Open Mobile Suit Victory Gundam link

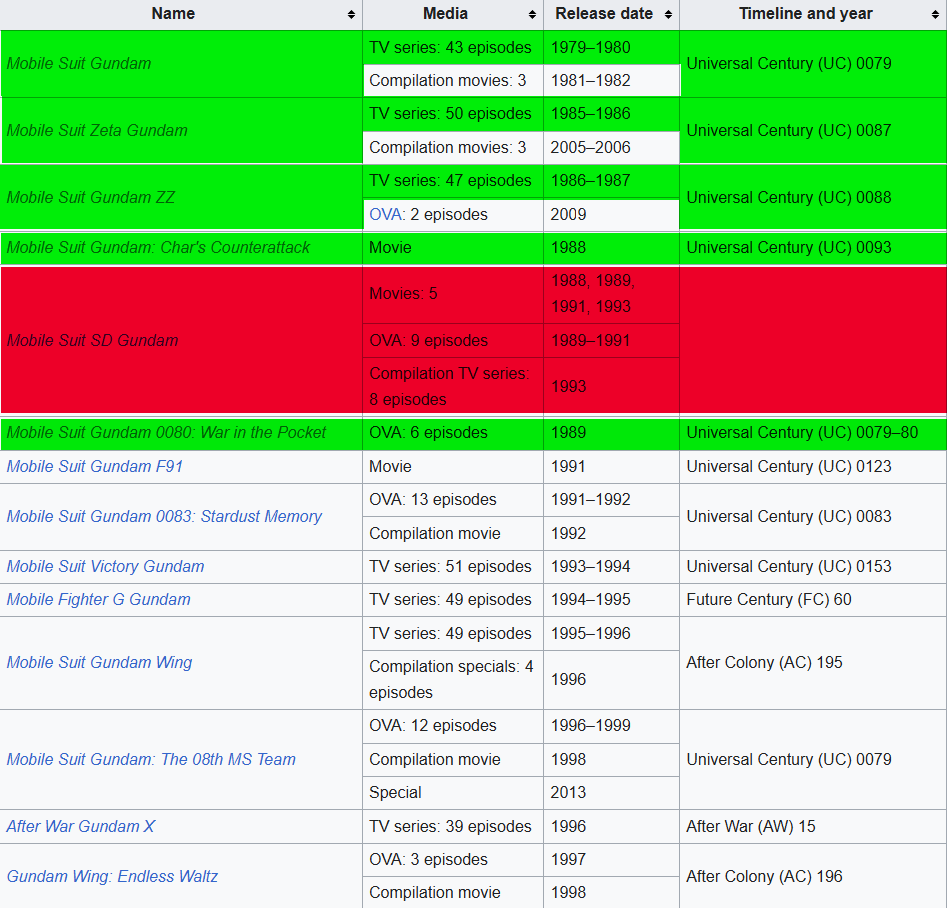tap(105, 567)
